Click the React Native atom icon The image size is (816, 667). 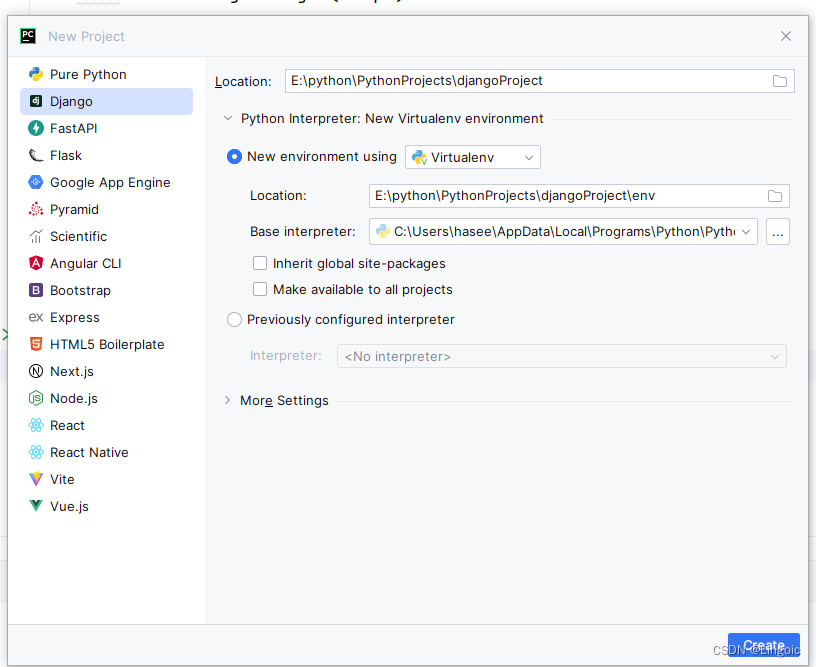[x=36, y=453]
